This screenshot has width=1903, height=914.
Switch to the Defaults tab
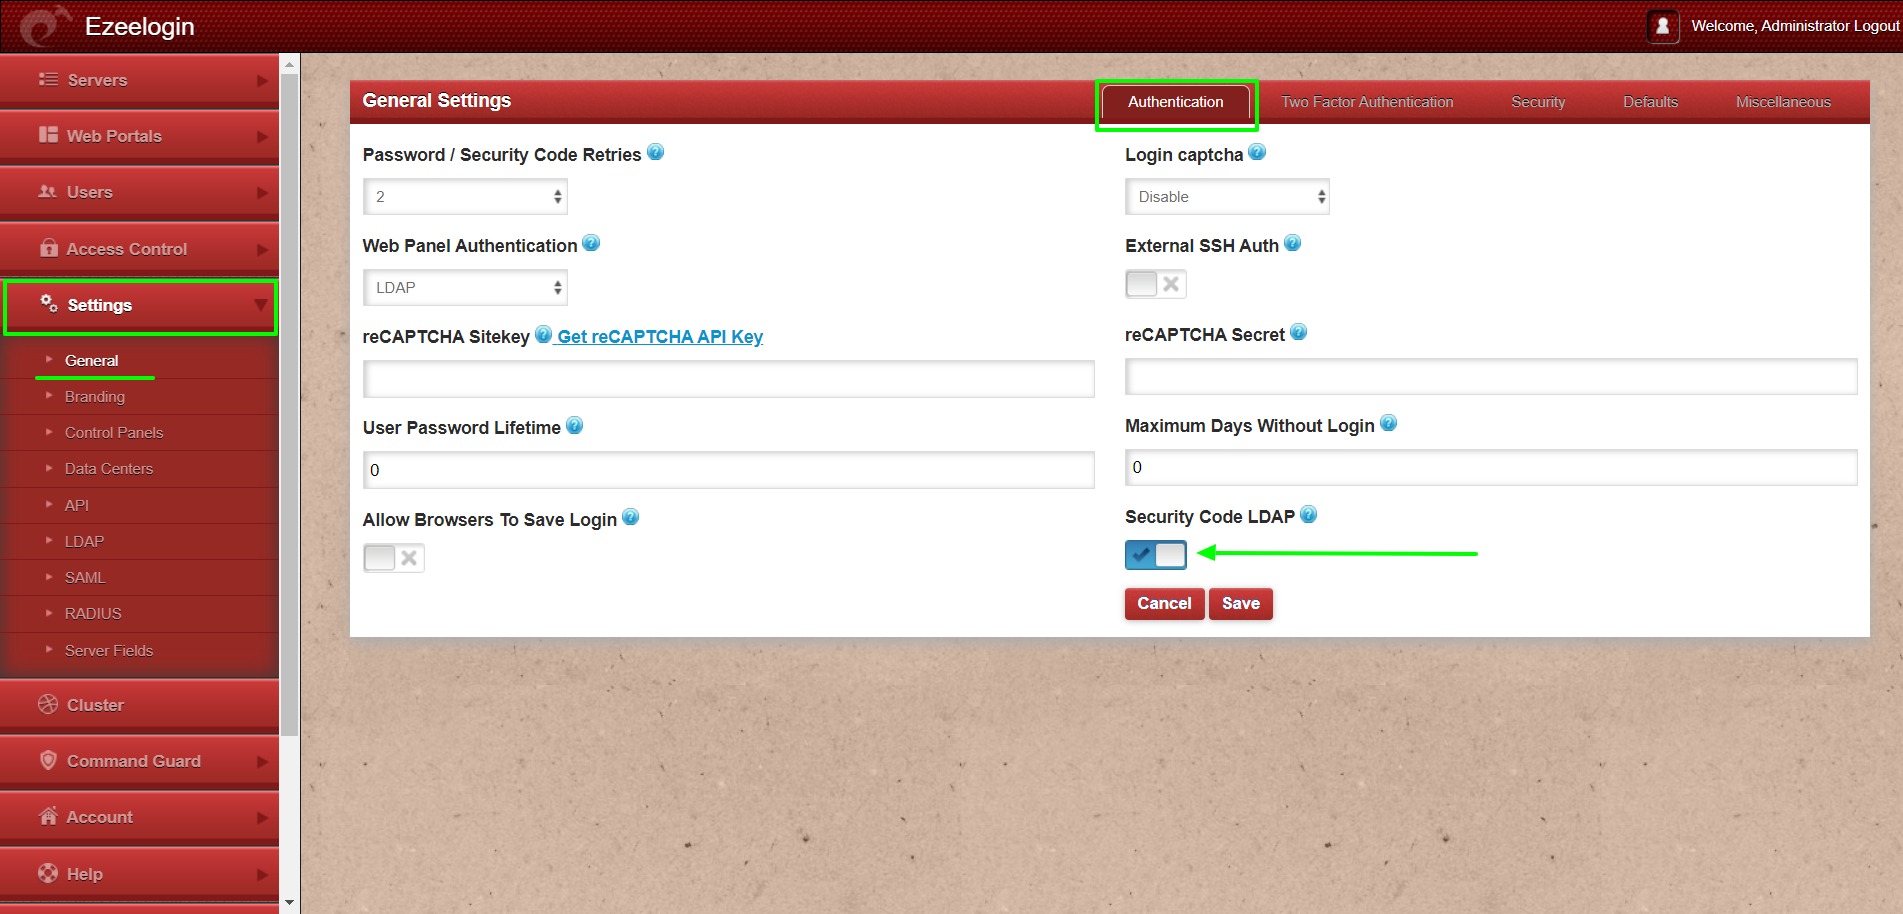(1650, 102)
